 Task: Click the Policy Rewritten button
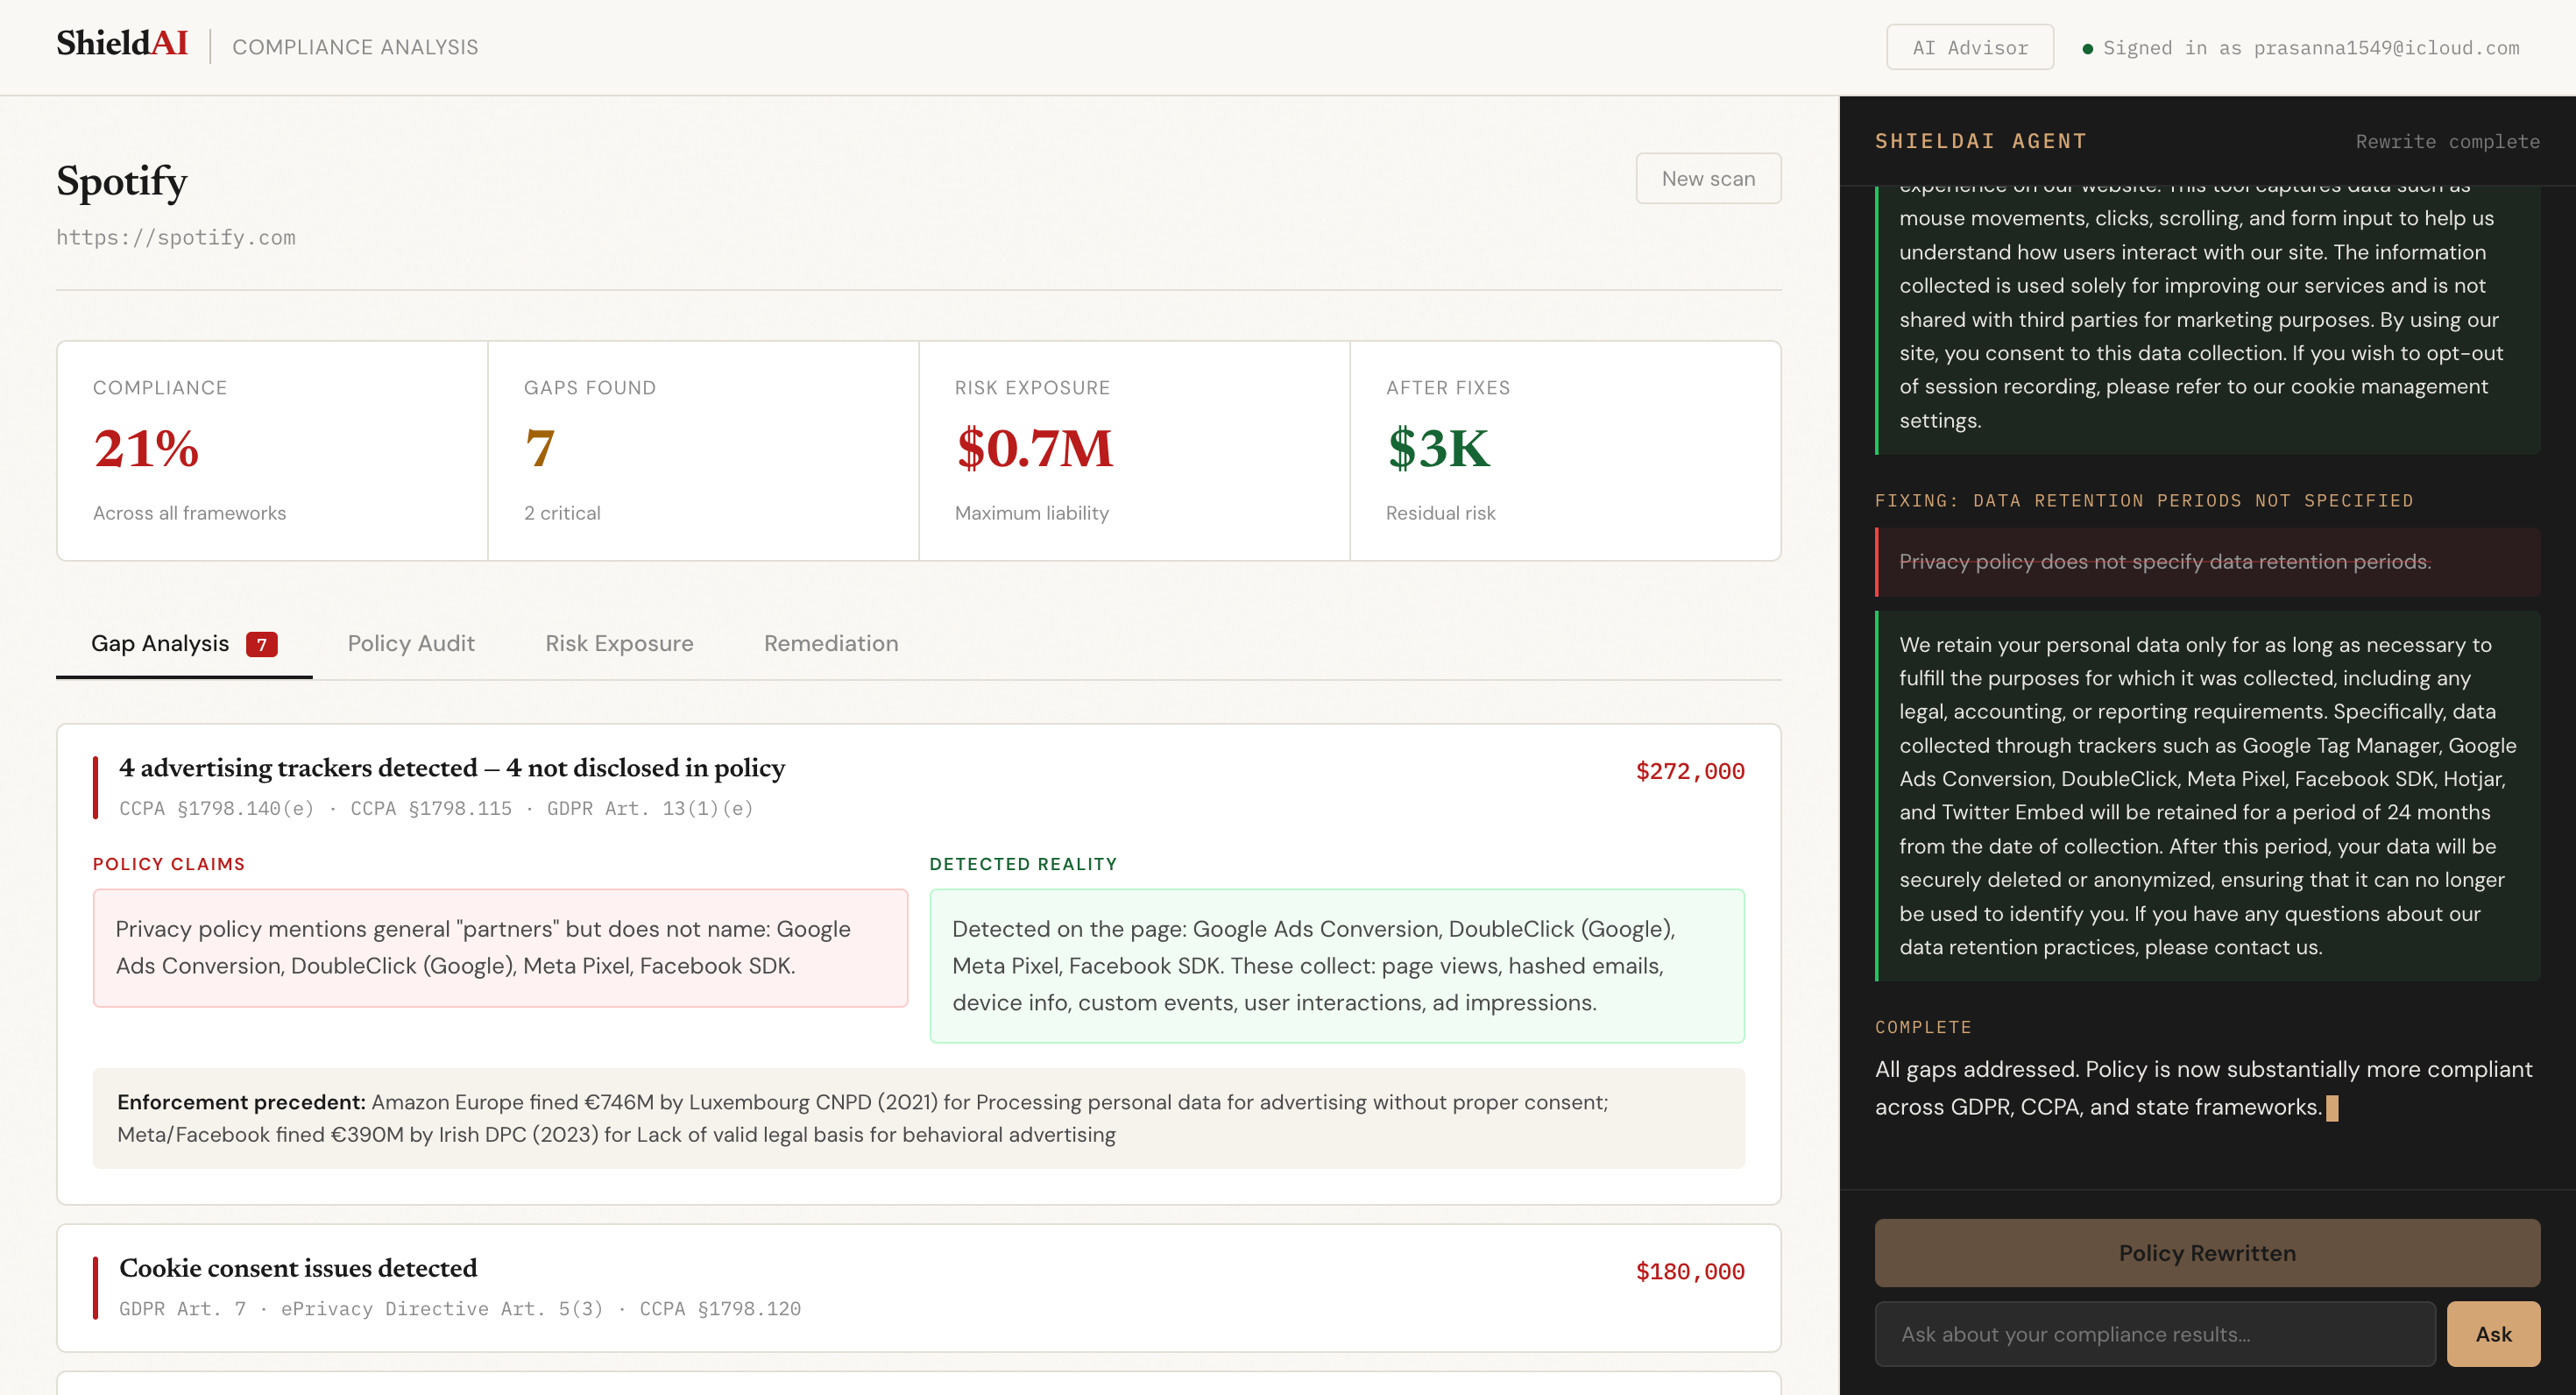tap(2206, 1253)
